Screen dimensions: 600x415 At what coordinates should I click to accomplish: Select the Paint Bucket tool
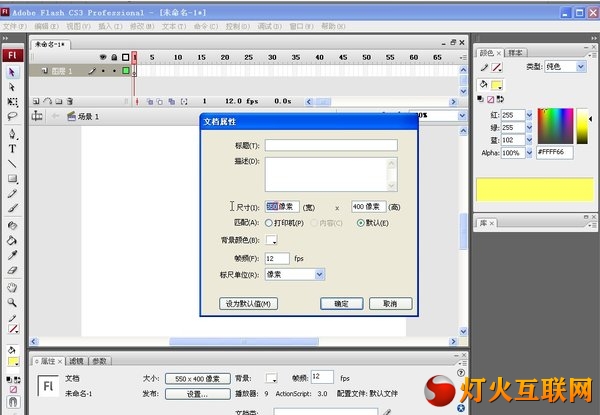tap(12, 241)
